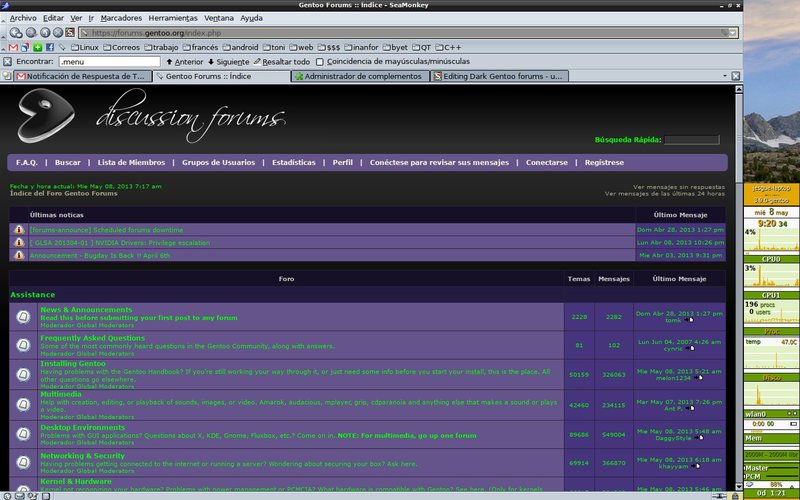The height and width of the screenshot is (500, 800).
Task: Open the Editar menu
Action: tap(53, 18)
